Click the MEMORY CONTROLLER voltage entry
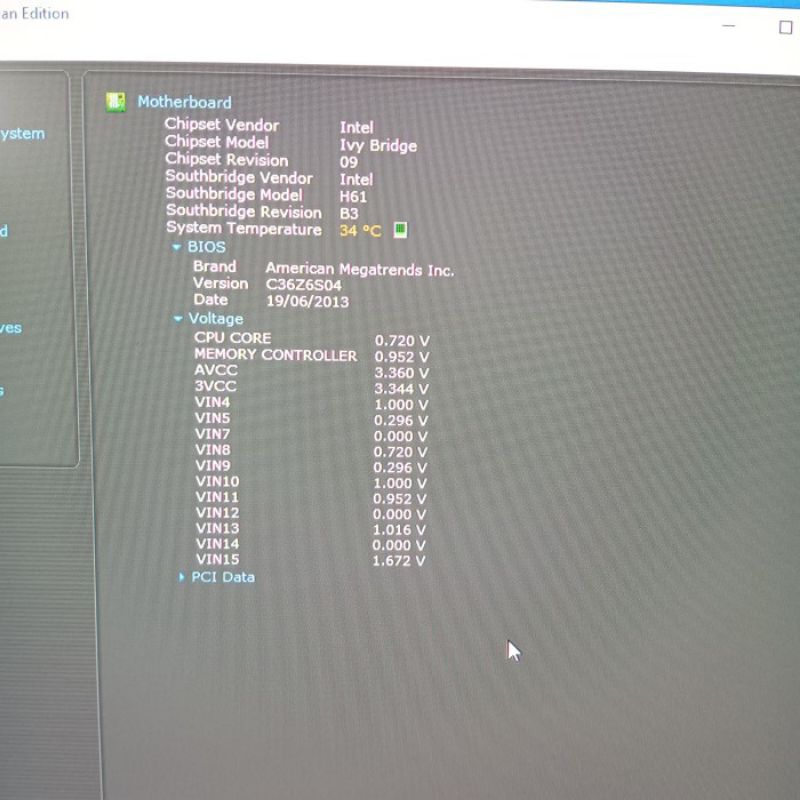Screen dimensions: 800x800 (x=310, y=356)
